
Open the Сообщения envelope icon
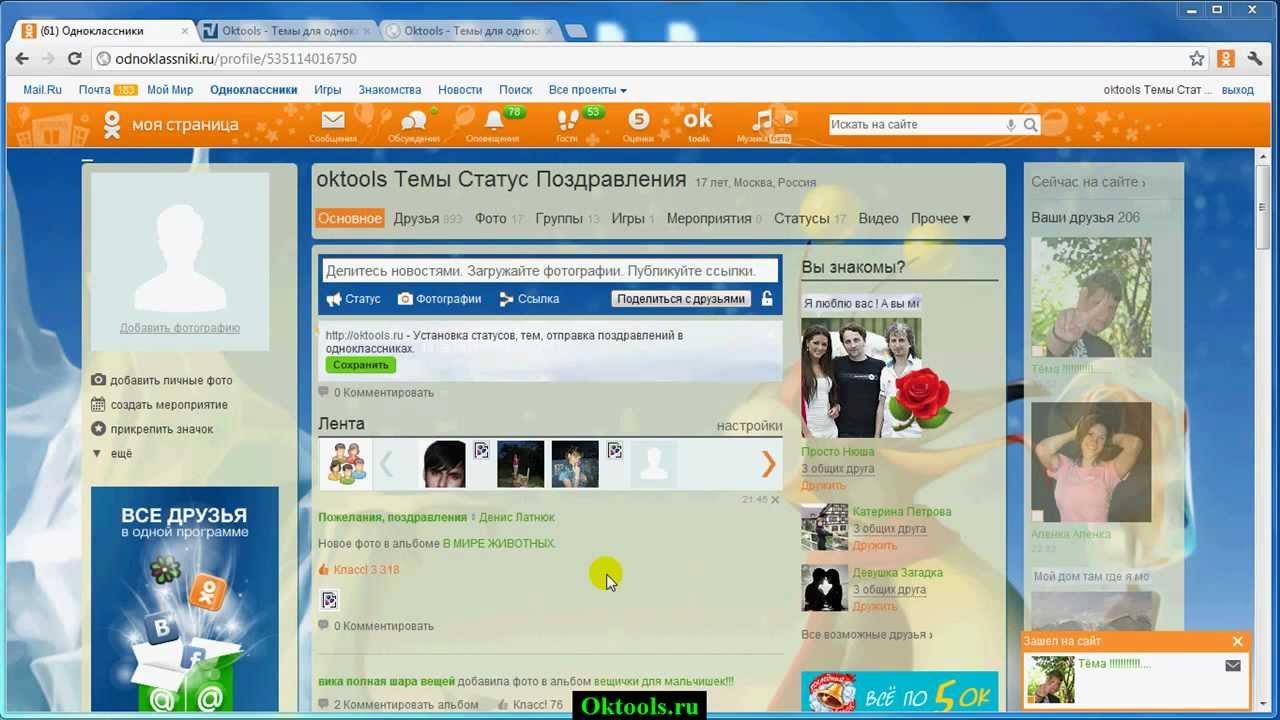(333, 120)
